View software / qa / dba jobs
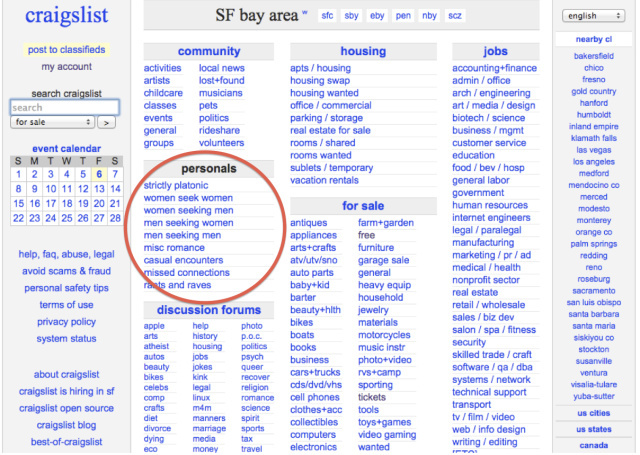This screenshot has height=455, width=640. click(x=491, y=366)
